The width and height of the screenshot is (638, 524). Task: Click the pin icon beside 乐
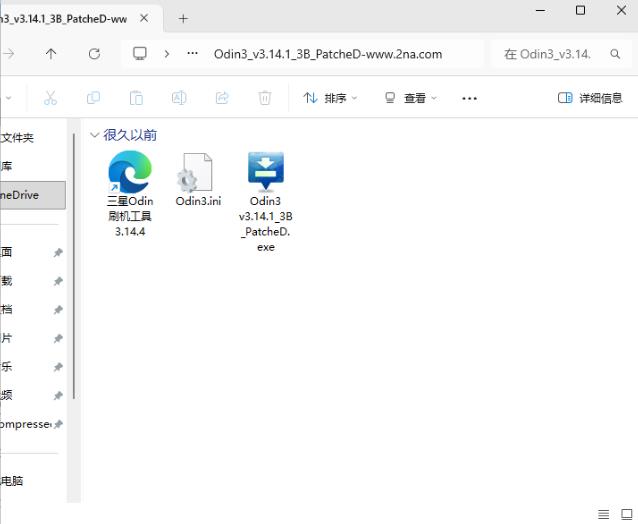tap(58, 367)
